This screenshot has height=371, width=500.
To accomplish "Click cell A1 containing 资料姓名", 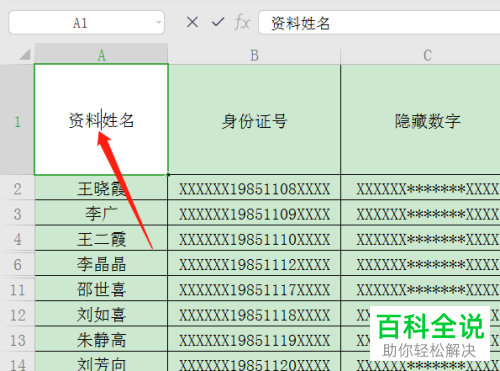I will 101,119.
